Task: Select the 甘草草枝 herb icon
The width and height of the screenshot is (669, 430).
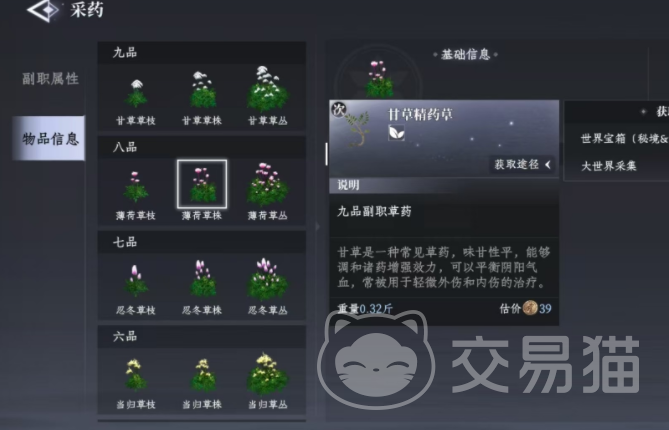Action: [x=136, y=94]
